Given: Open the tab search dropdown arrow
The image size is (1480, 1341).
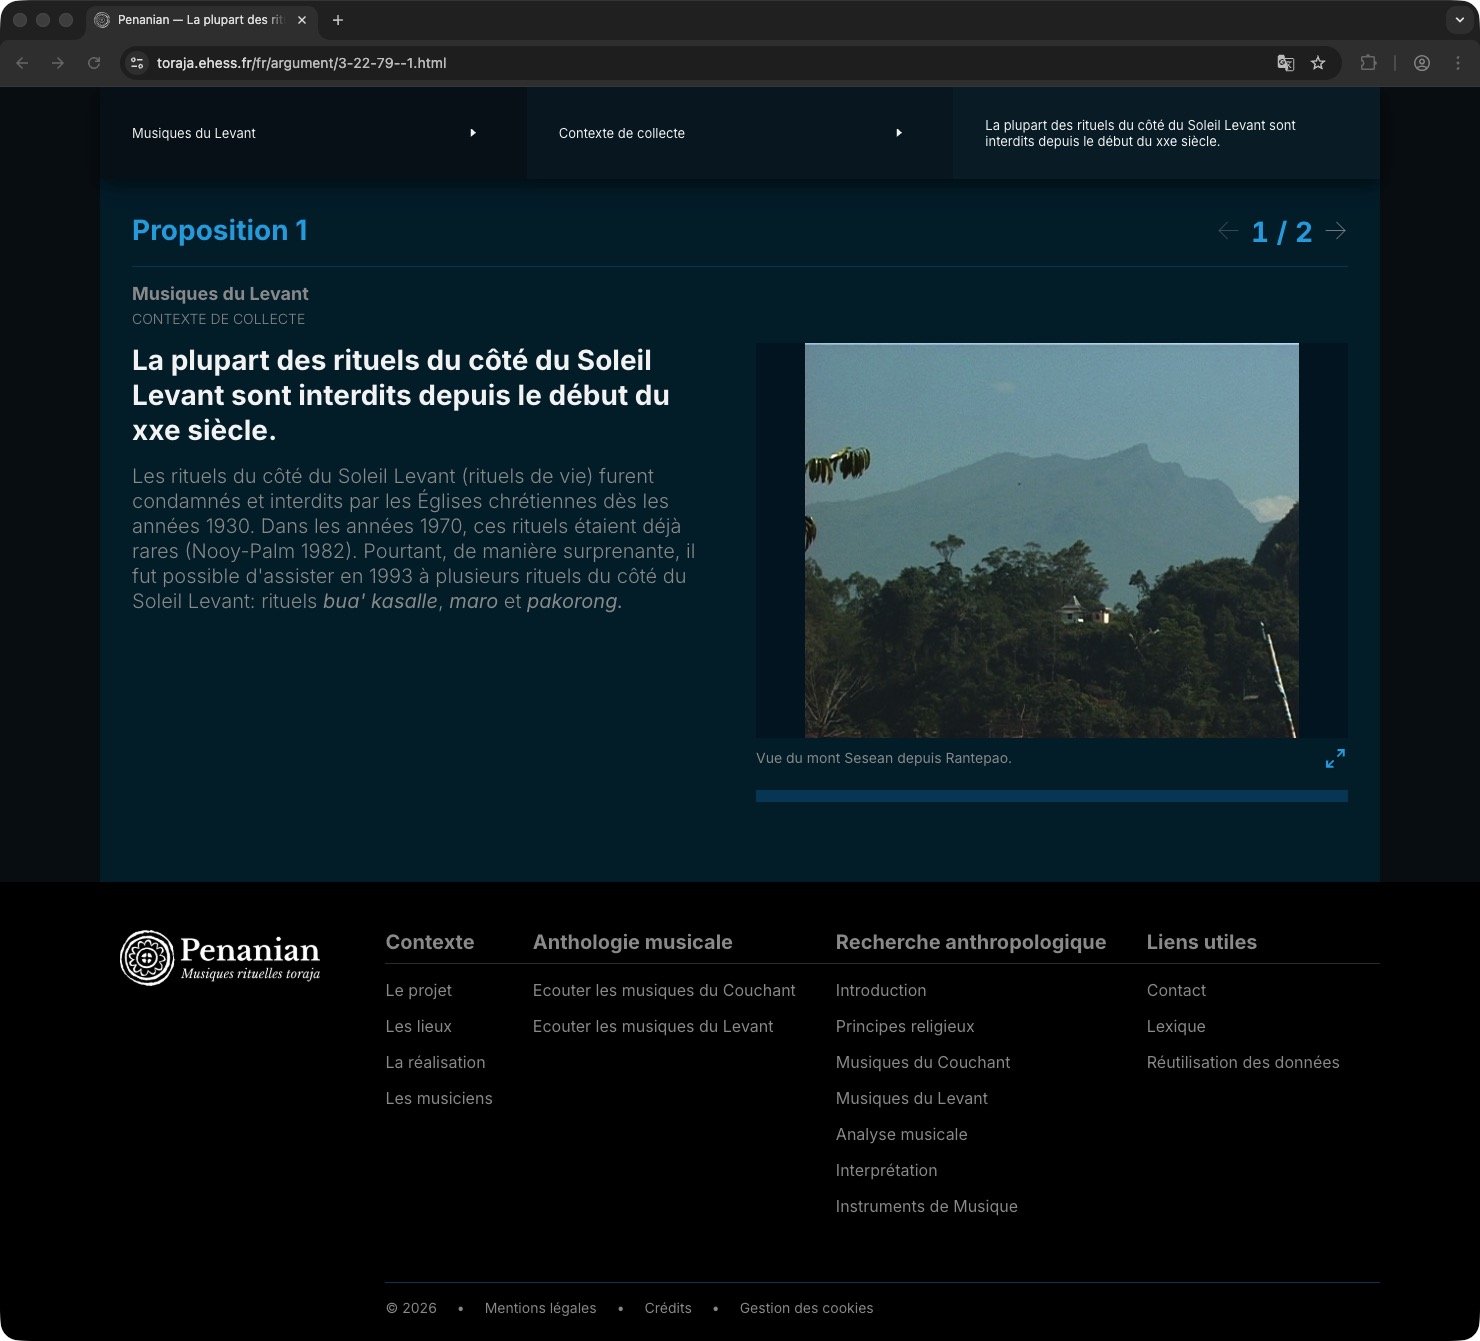Looking at the screenshot, I should click(x=1459, y=20).
